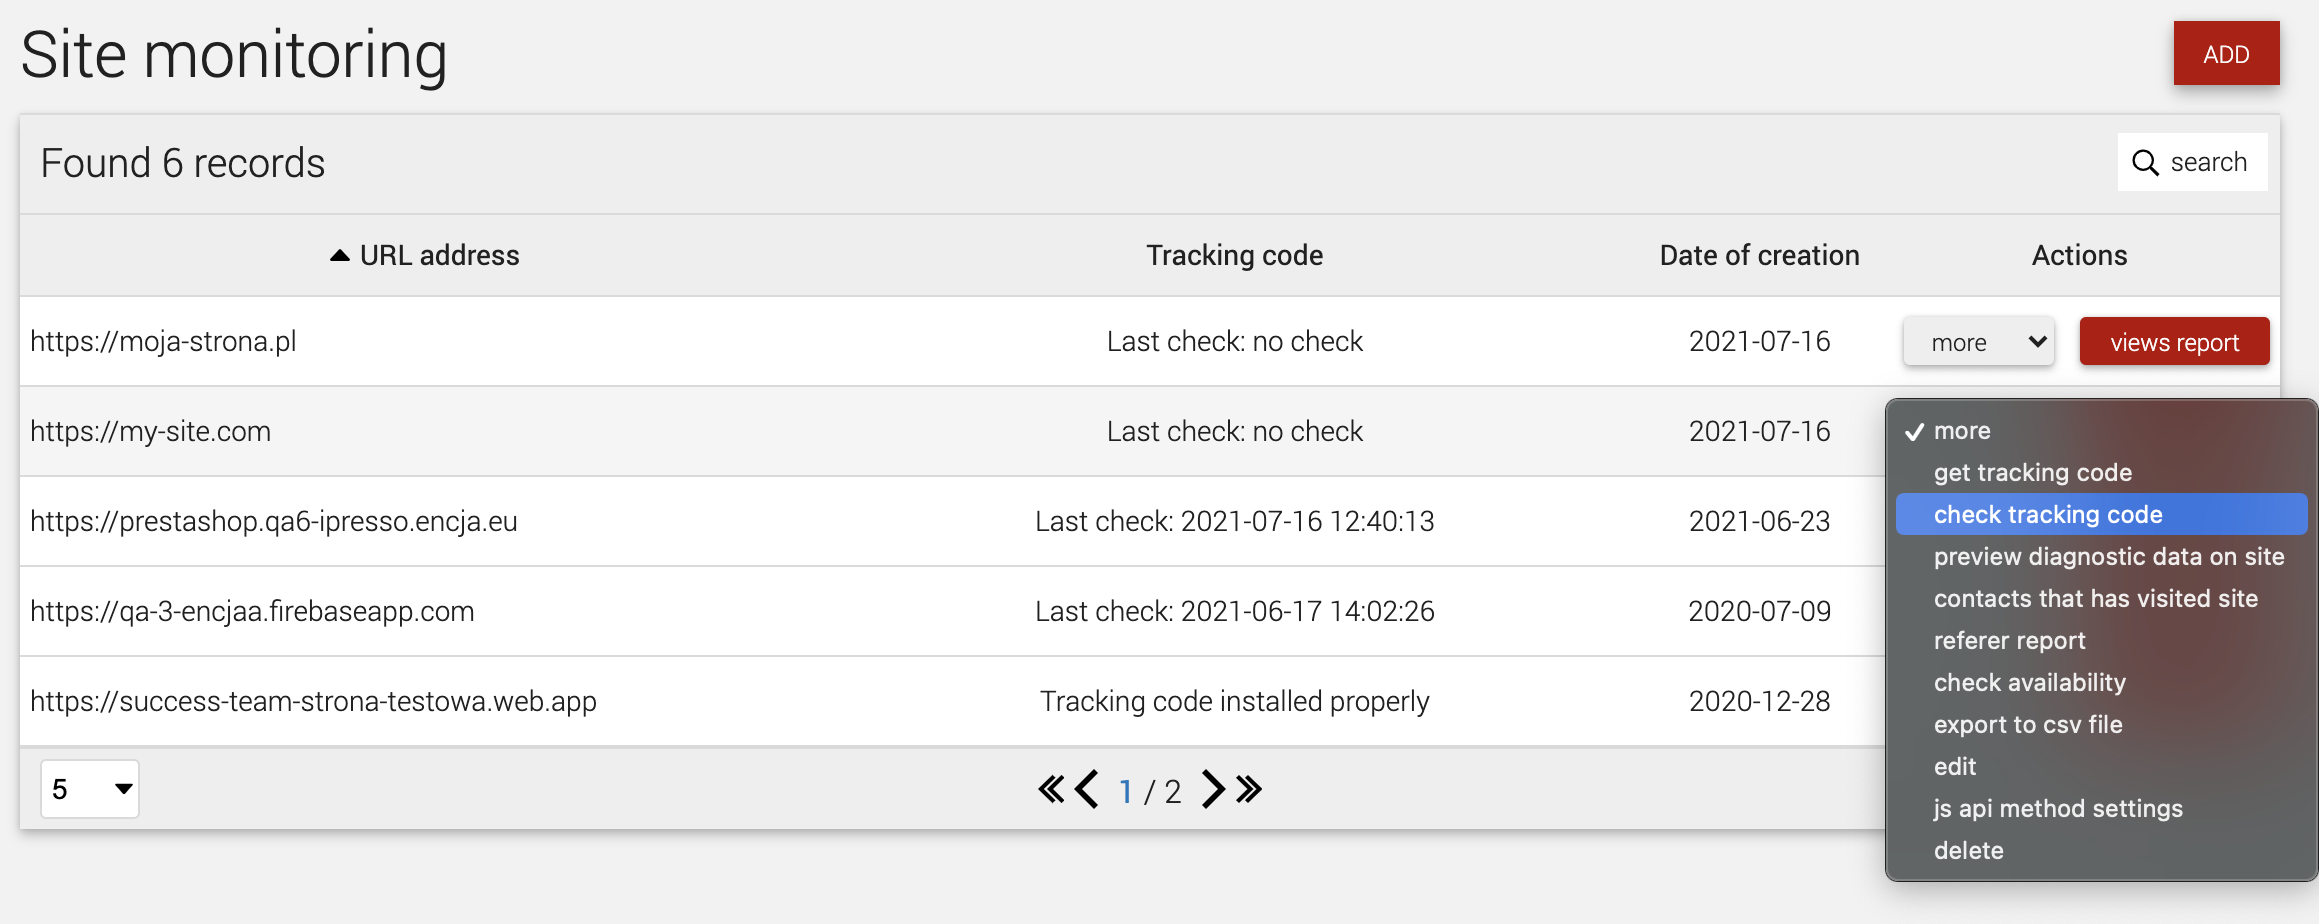Screen dimensions: 2319x924
Task: Choose 'contacts that has visited site'
Action: (2095, 599)
